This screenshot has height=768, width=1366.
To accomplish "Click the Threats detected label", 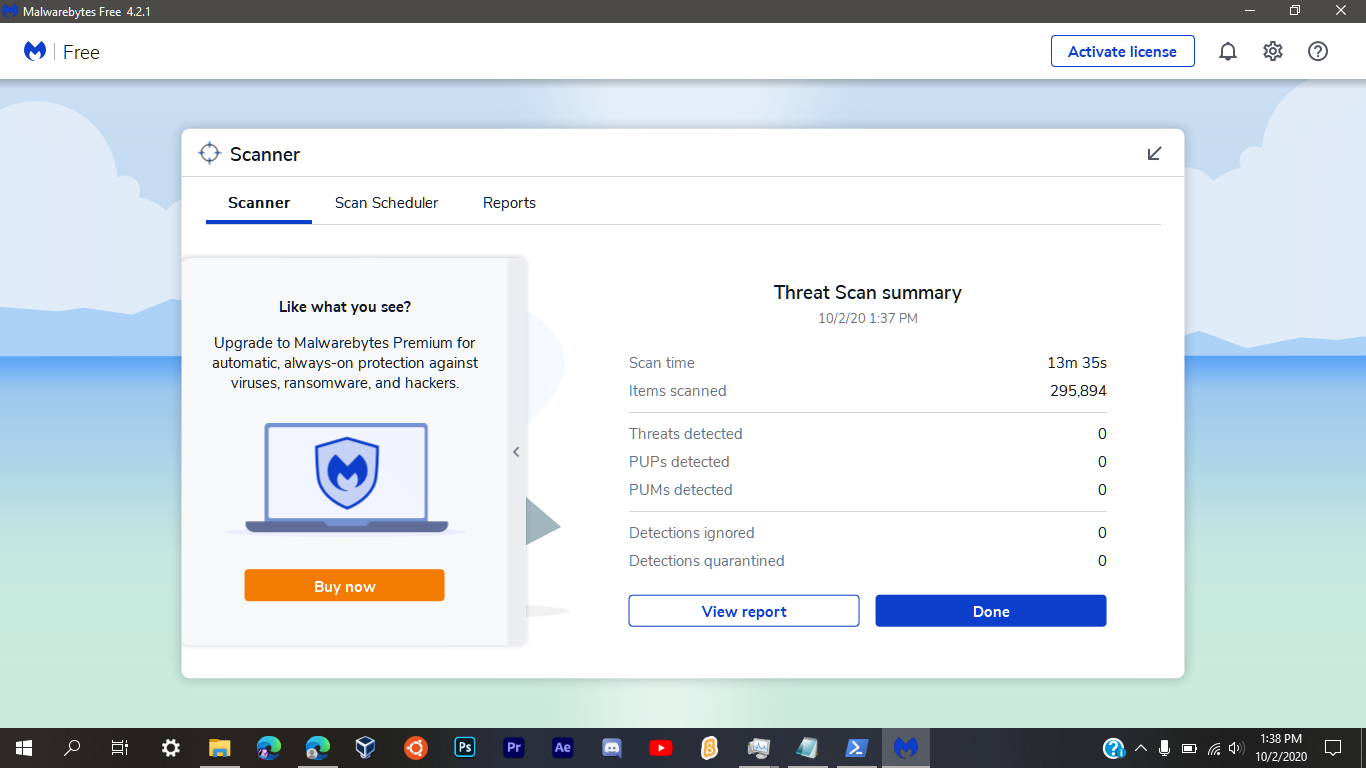I will click(x=686, y=434).
